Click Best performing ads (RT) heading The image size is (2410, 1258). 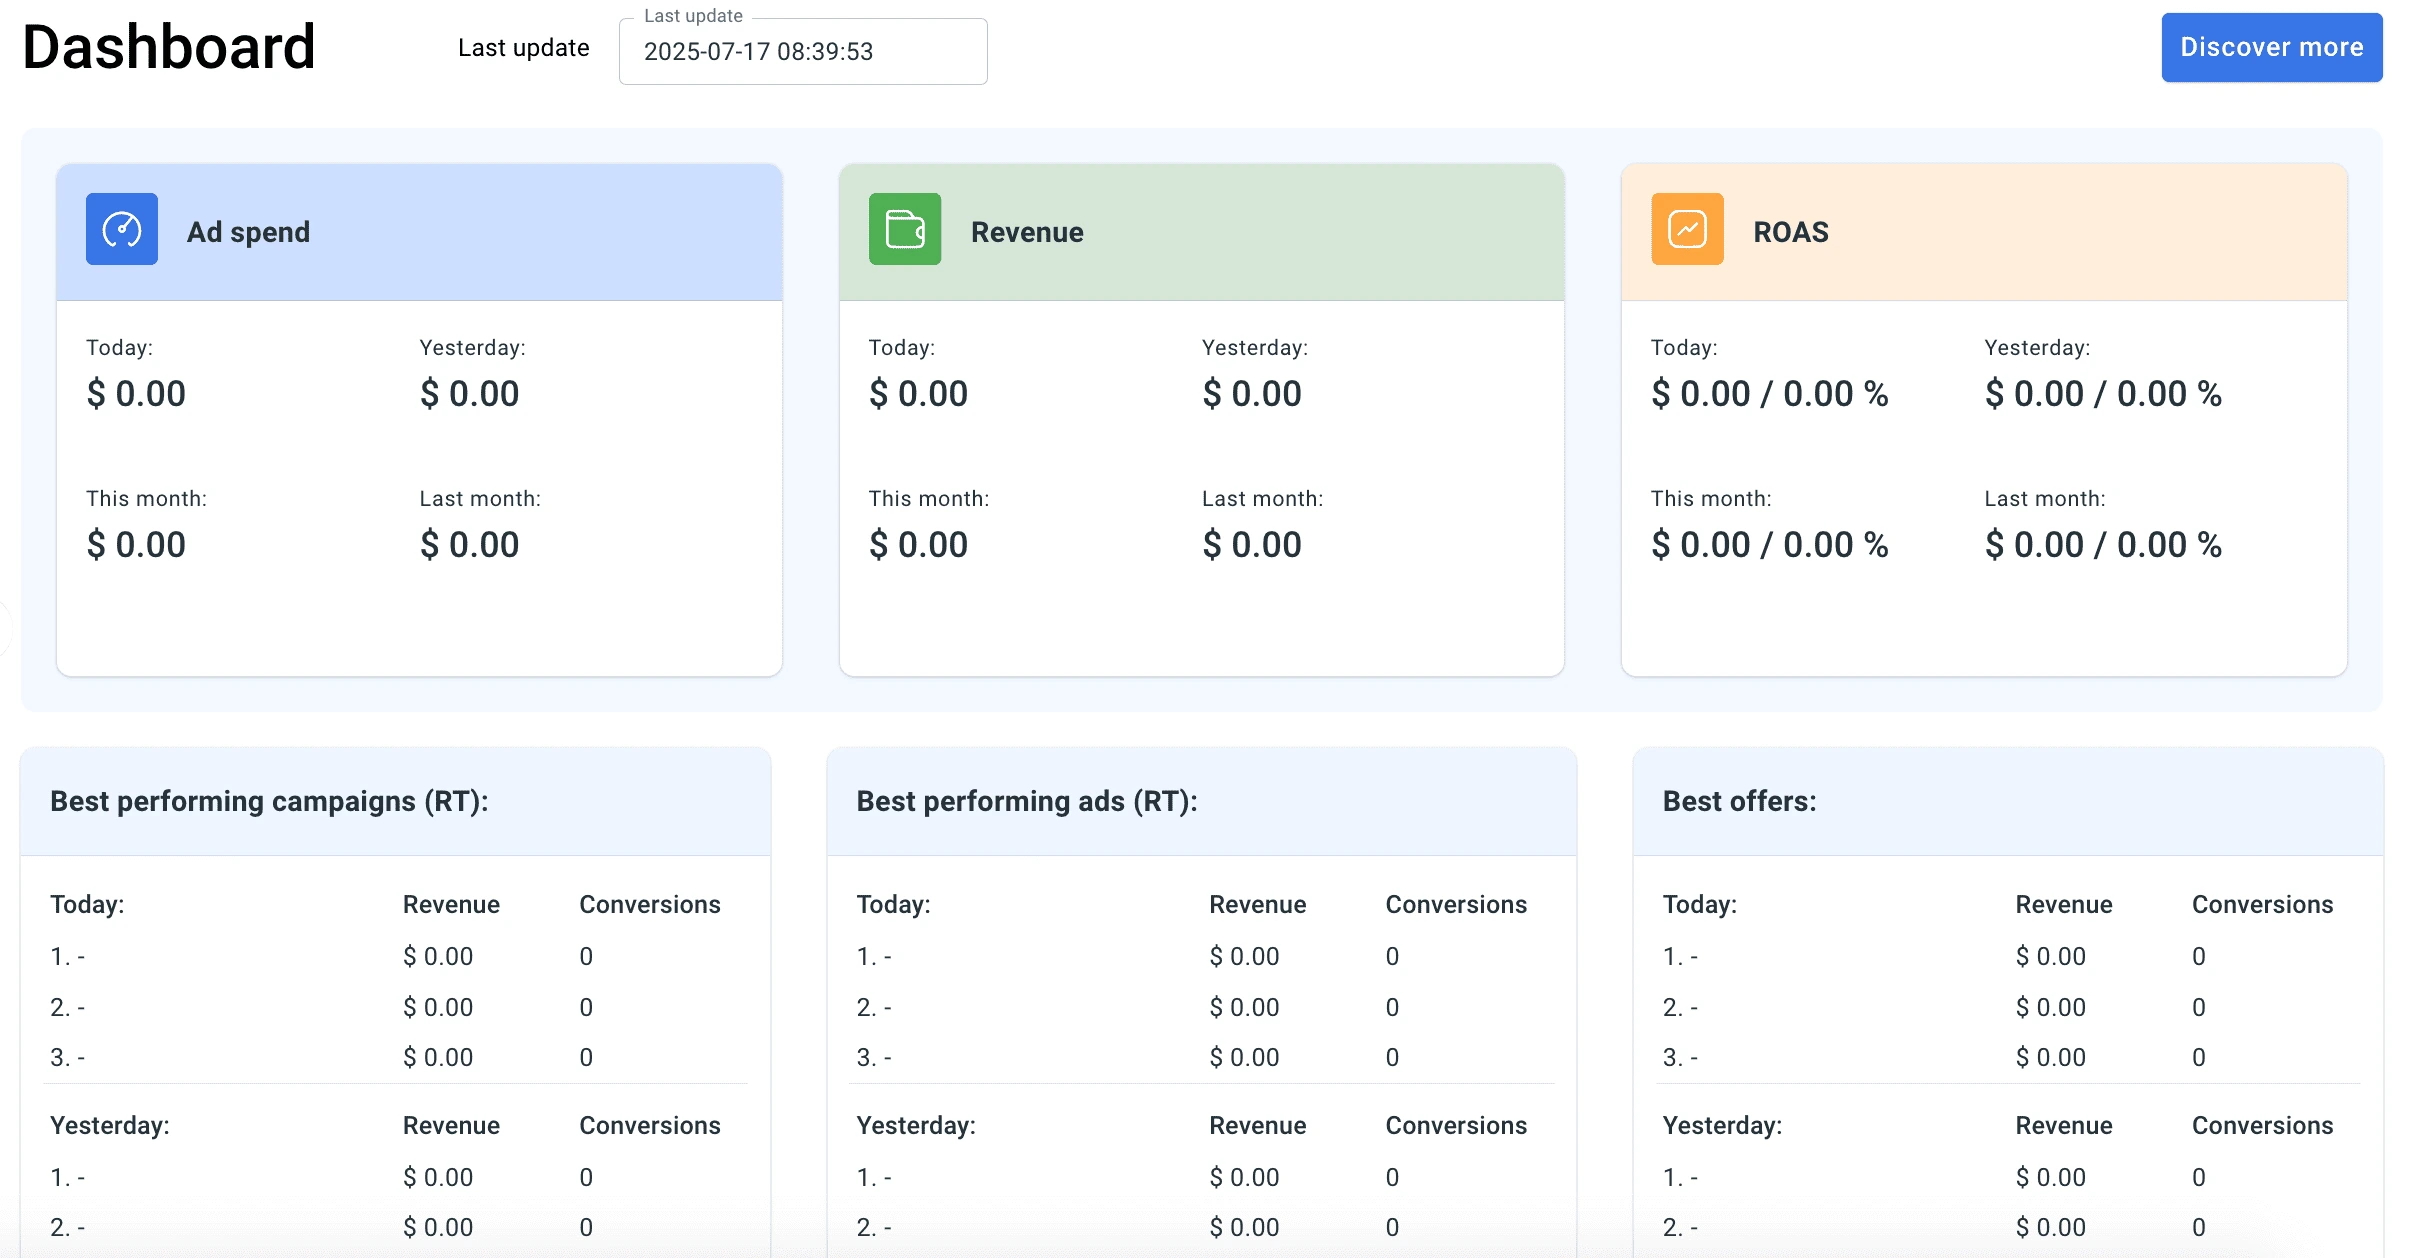tap(1027, 801)
